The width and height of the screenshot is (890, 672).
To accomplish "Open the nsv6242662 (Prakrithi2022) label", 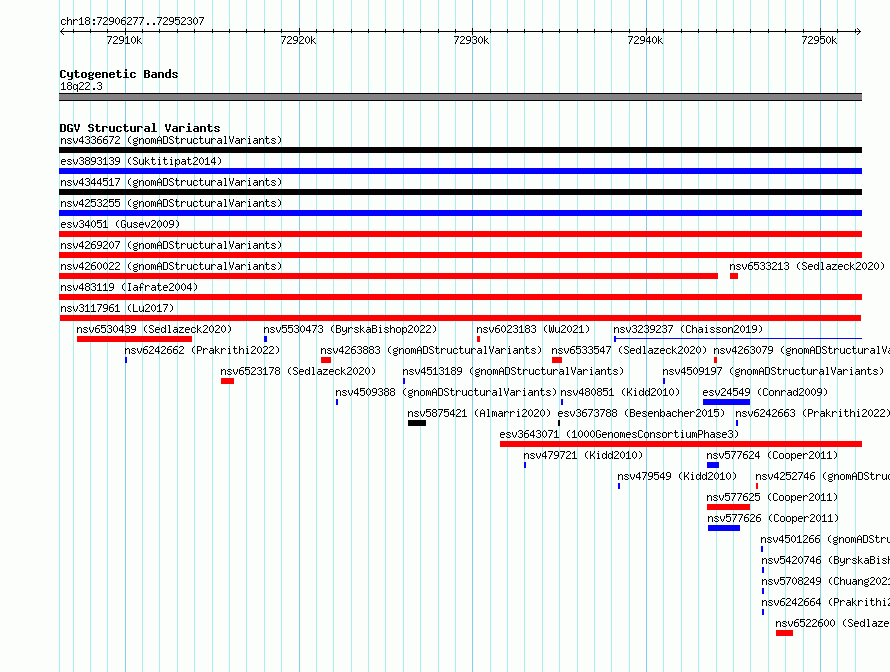I will [202, 350].
